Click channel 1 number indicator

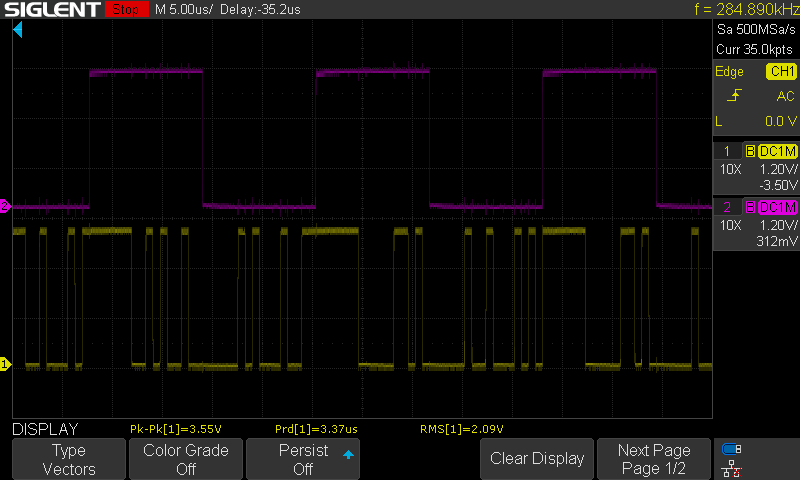coord(727,151)
